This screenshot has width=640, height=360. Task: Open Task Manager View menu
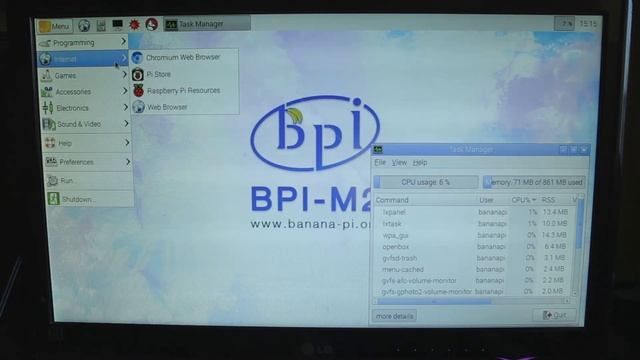click(399, 162)
